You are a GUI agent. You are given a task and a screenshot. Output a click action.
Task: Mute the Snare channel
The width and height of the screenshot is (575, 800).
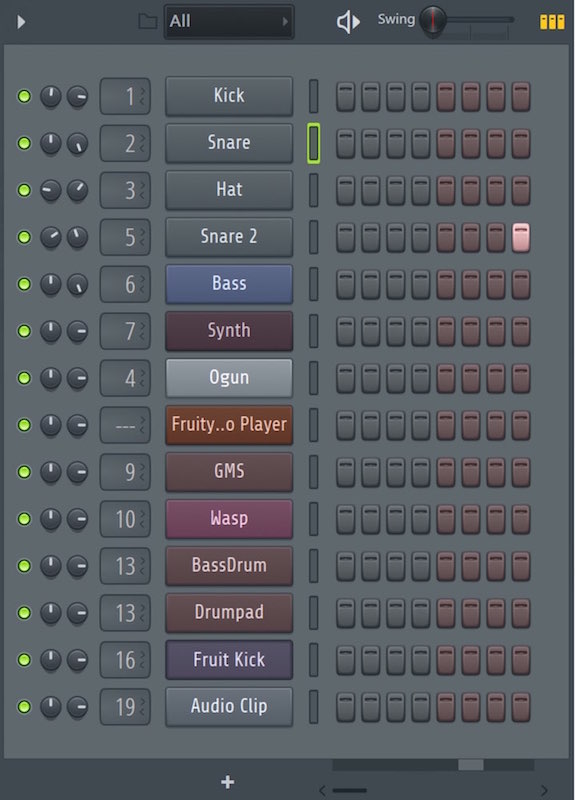(x=24, y=143)
